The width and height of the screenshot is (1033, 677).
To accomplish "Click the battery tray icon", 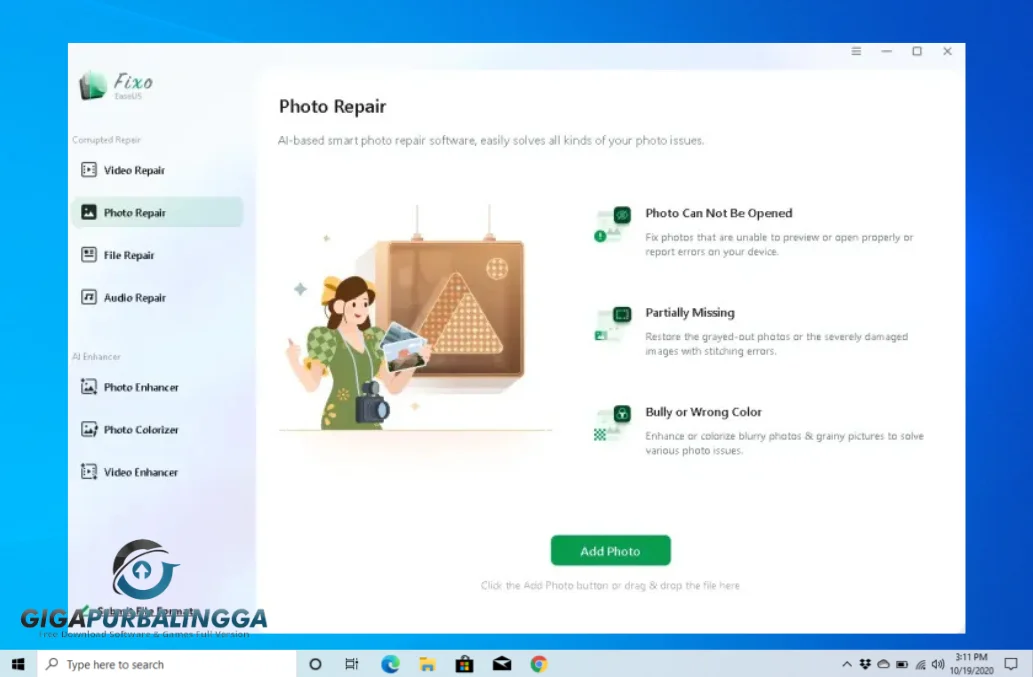I will (x=902, y=664).
